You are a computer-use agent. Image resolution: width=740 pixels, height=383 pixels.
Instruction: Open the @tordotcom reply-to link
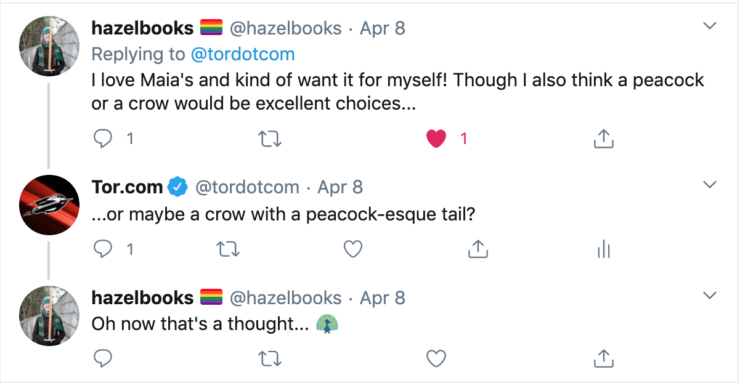coord(243,54)
